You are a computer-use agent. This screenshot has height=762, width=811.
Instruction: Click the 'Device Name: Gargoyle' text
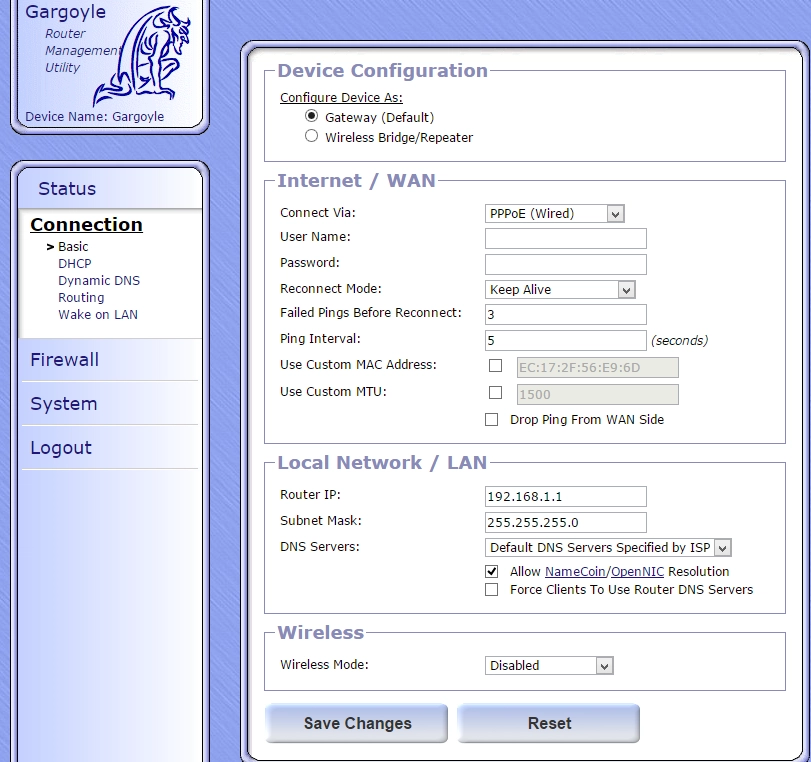point(95,117)
